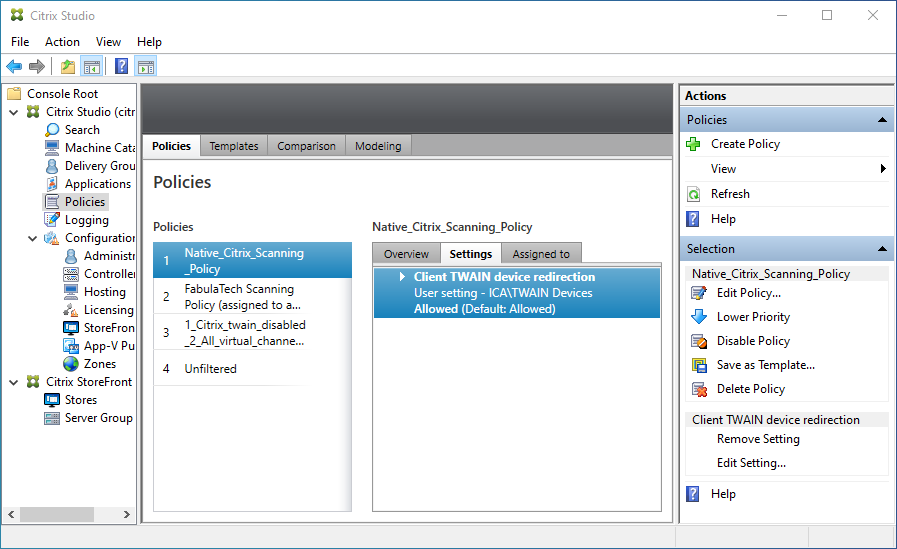Click the Stores icon under Citrix StoreFront
This screenshot has width=897, height=549.
(x=52, y=400)
